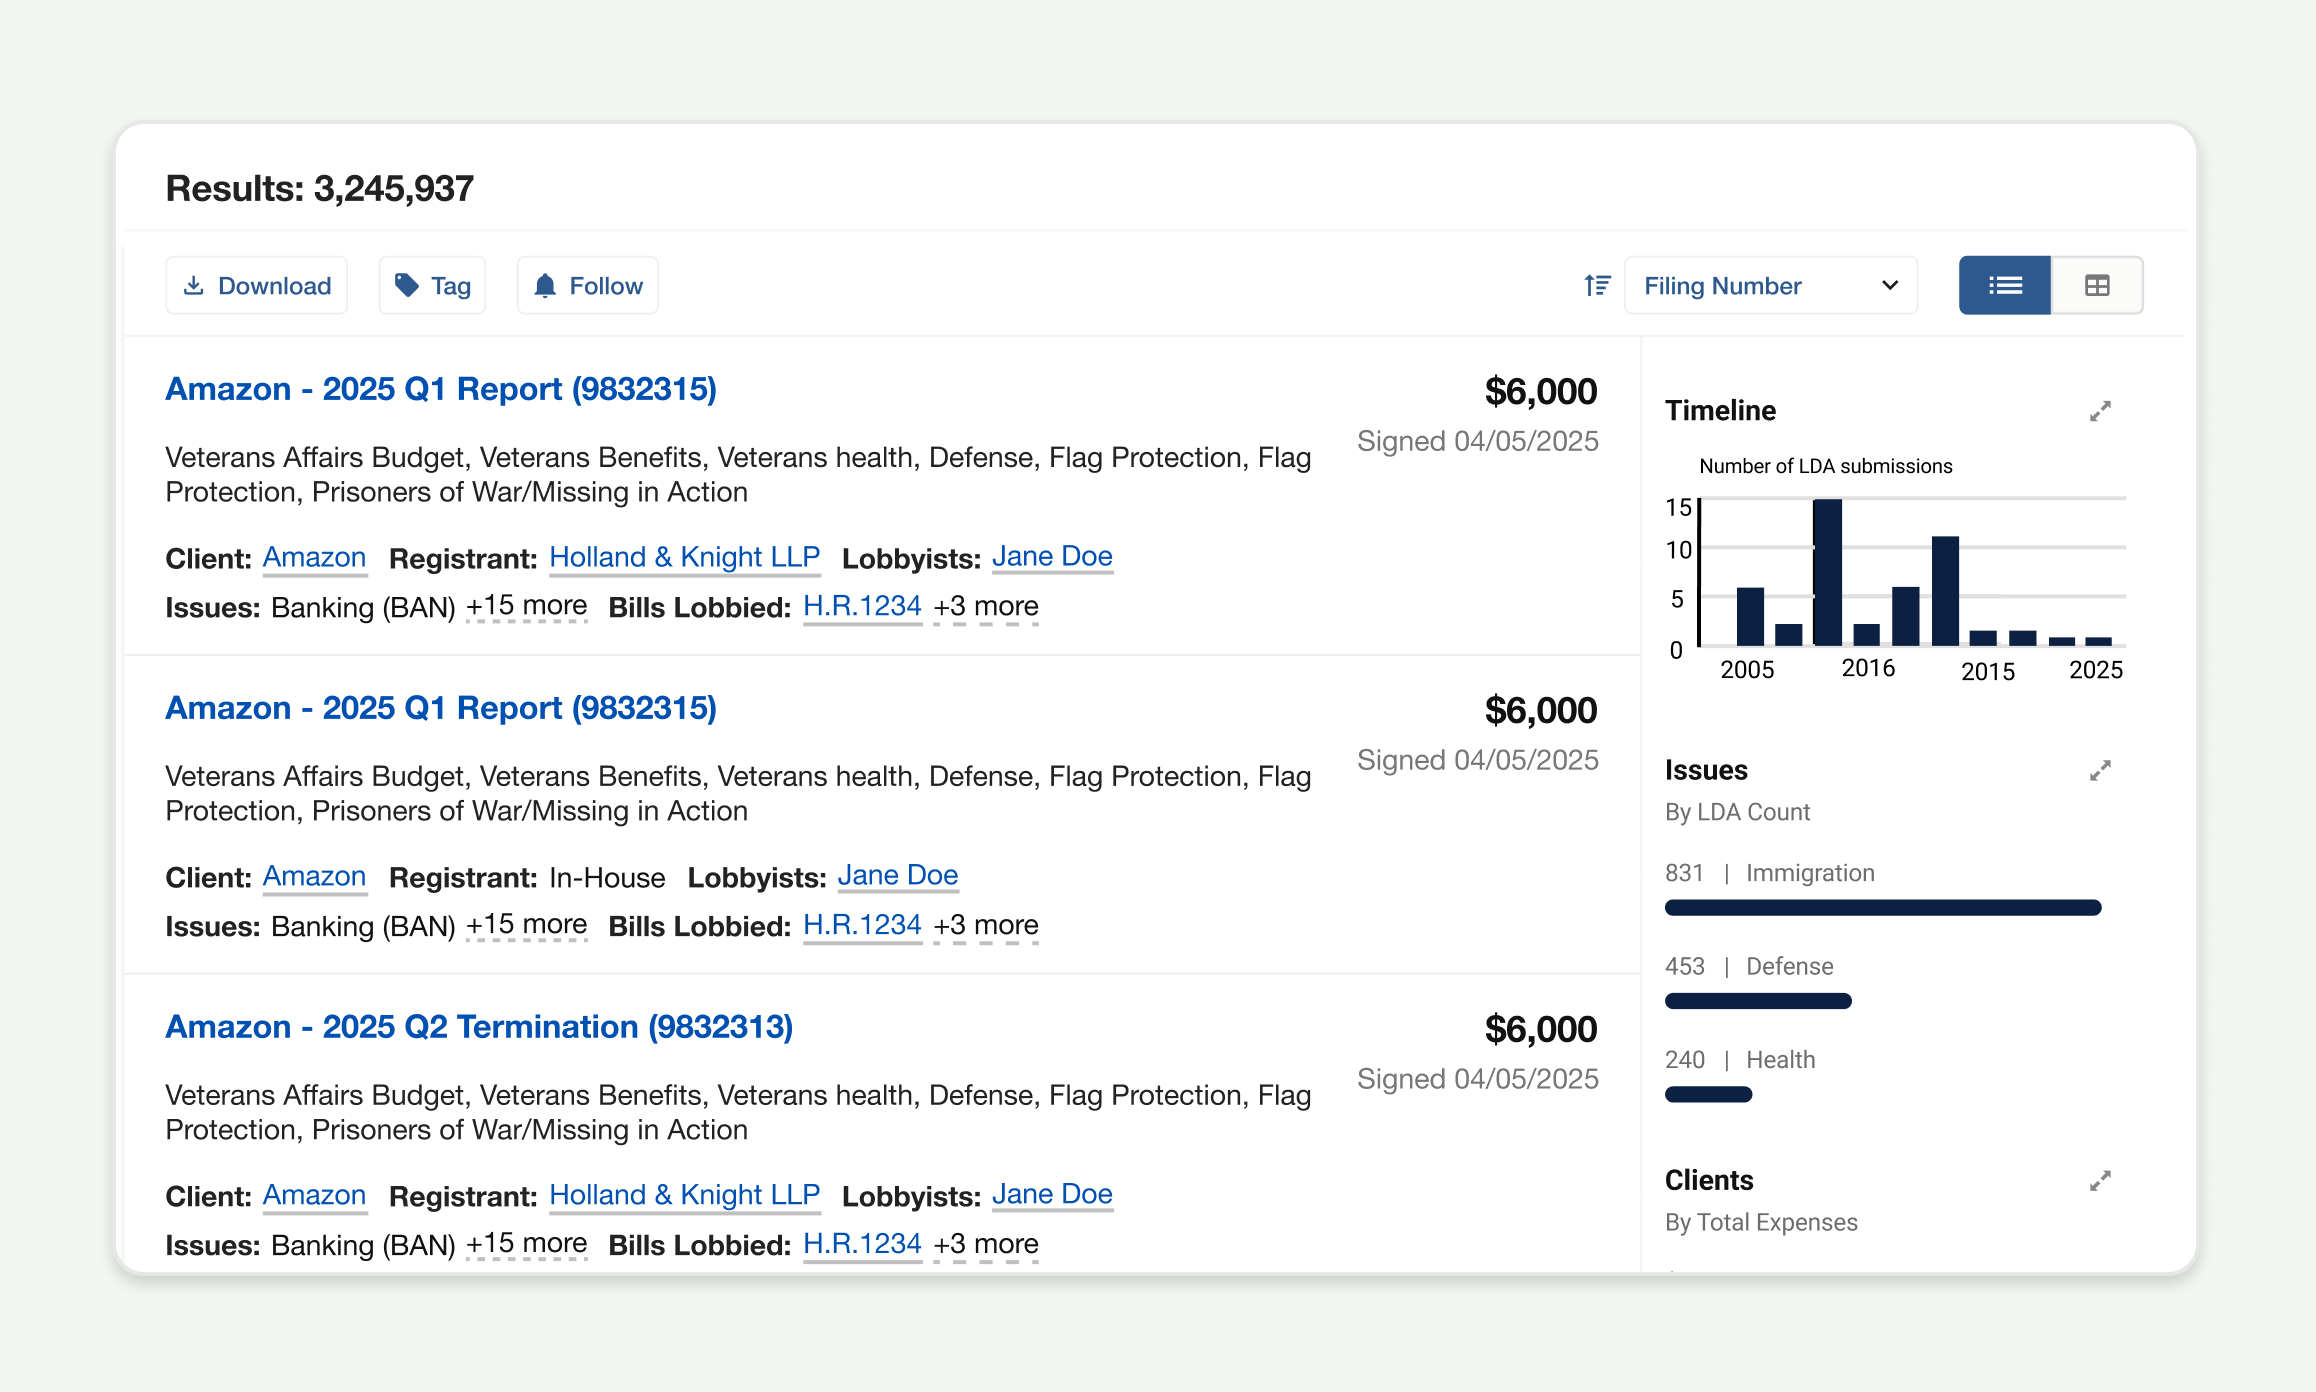Switch to list view

[2004, 286]
